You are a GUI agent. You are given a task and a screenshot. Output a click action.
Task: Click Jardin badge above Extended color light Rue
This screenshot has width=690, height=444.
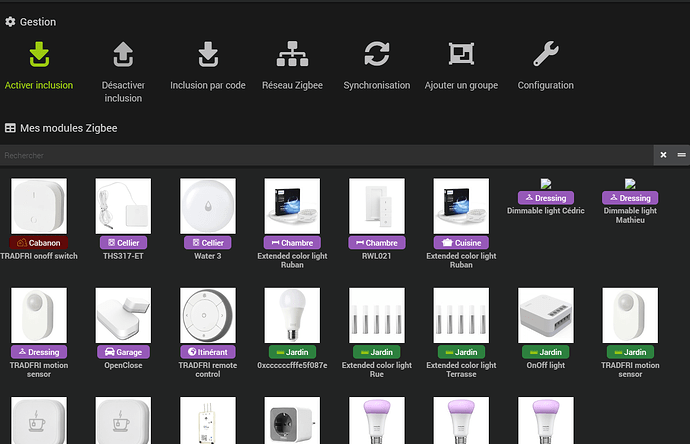point(377,352)
